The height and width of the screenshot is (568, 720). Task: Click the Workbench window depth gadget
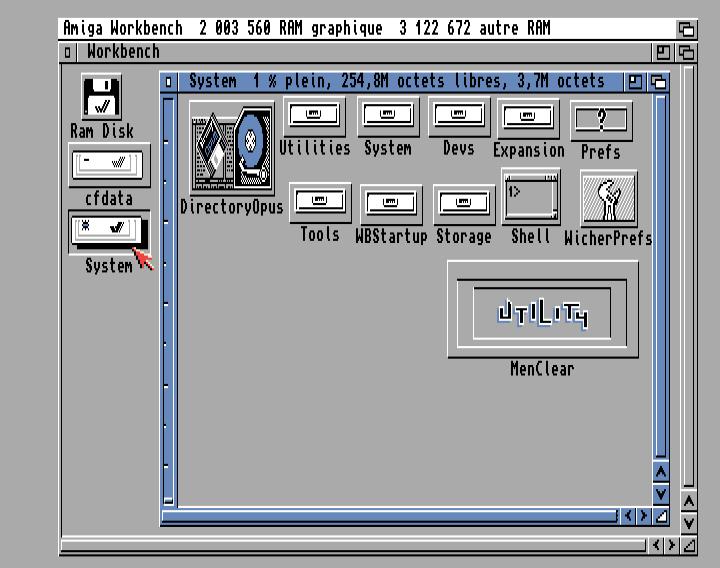(x=686, y=52)
